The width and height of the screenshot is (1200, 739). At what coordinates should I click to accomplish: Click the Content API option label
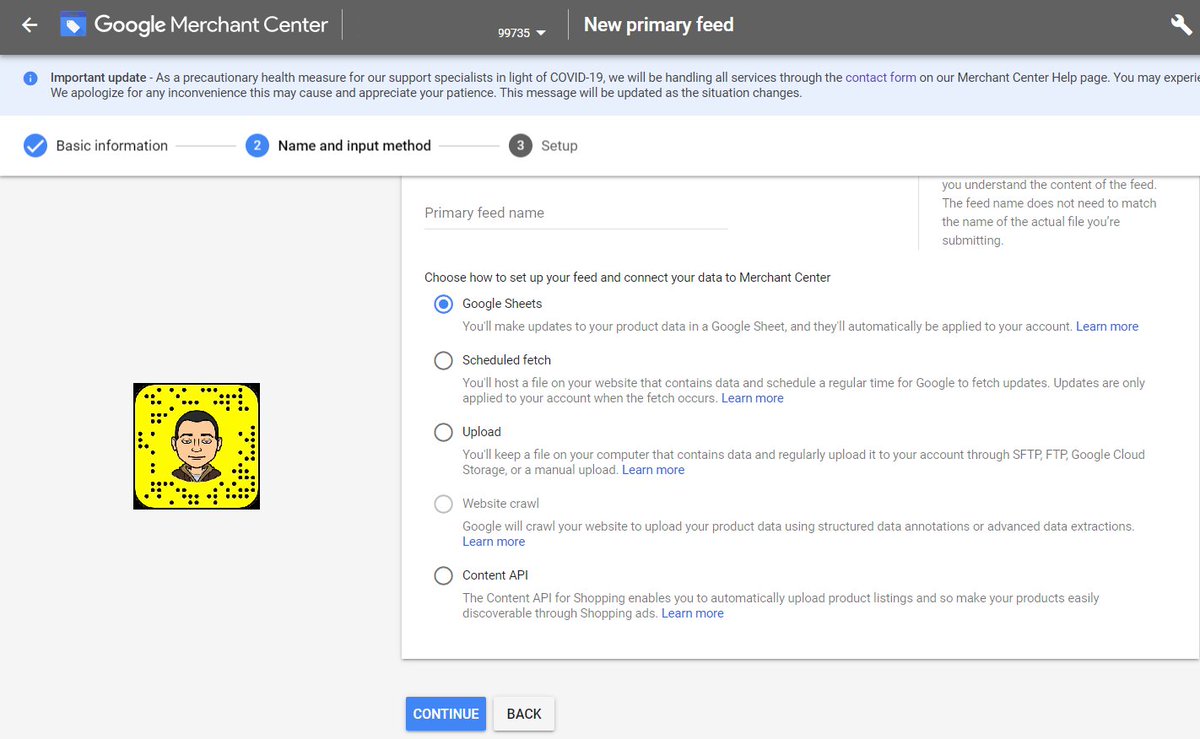(x=495, y=575)
